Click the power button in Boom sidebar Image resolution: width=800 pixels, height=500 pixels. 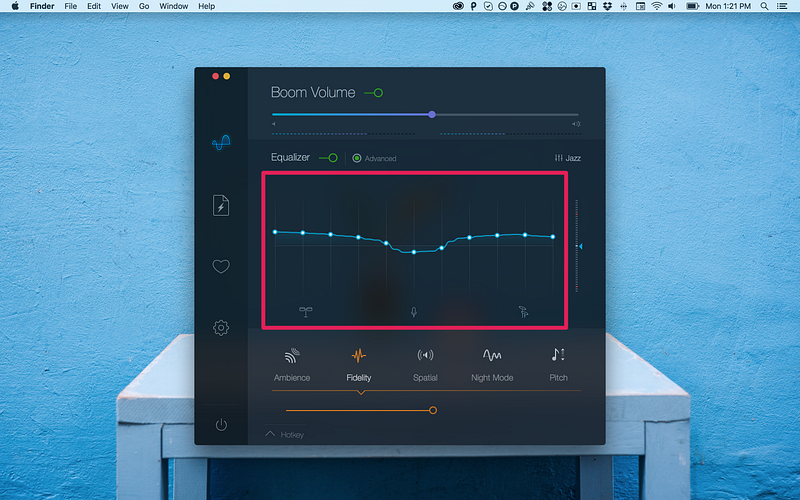[221, 424]
